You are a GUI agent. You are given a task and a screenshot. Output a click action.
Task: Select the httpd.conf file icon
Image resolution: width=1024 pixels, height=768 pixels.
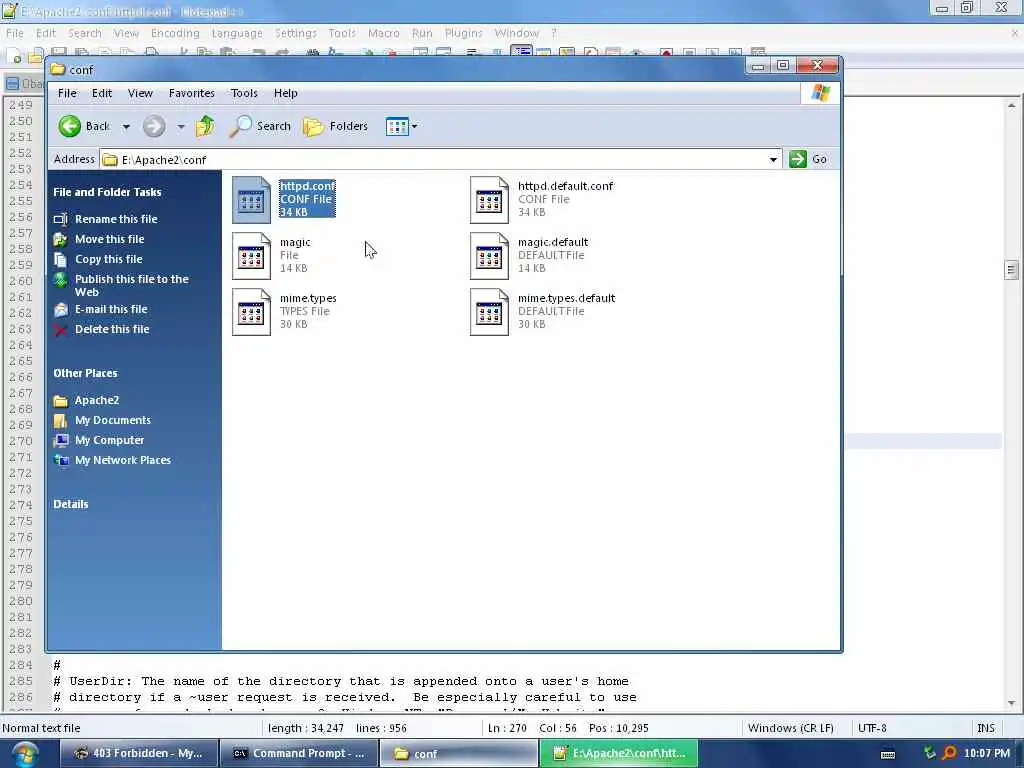tap(251, 200)
